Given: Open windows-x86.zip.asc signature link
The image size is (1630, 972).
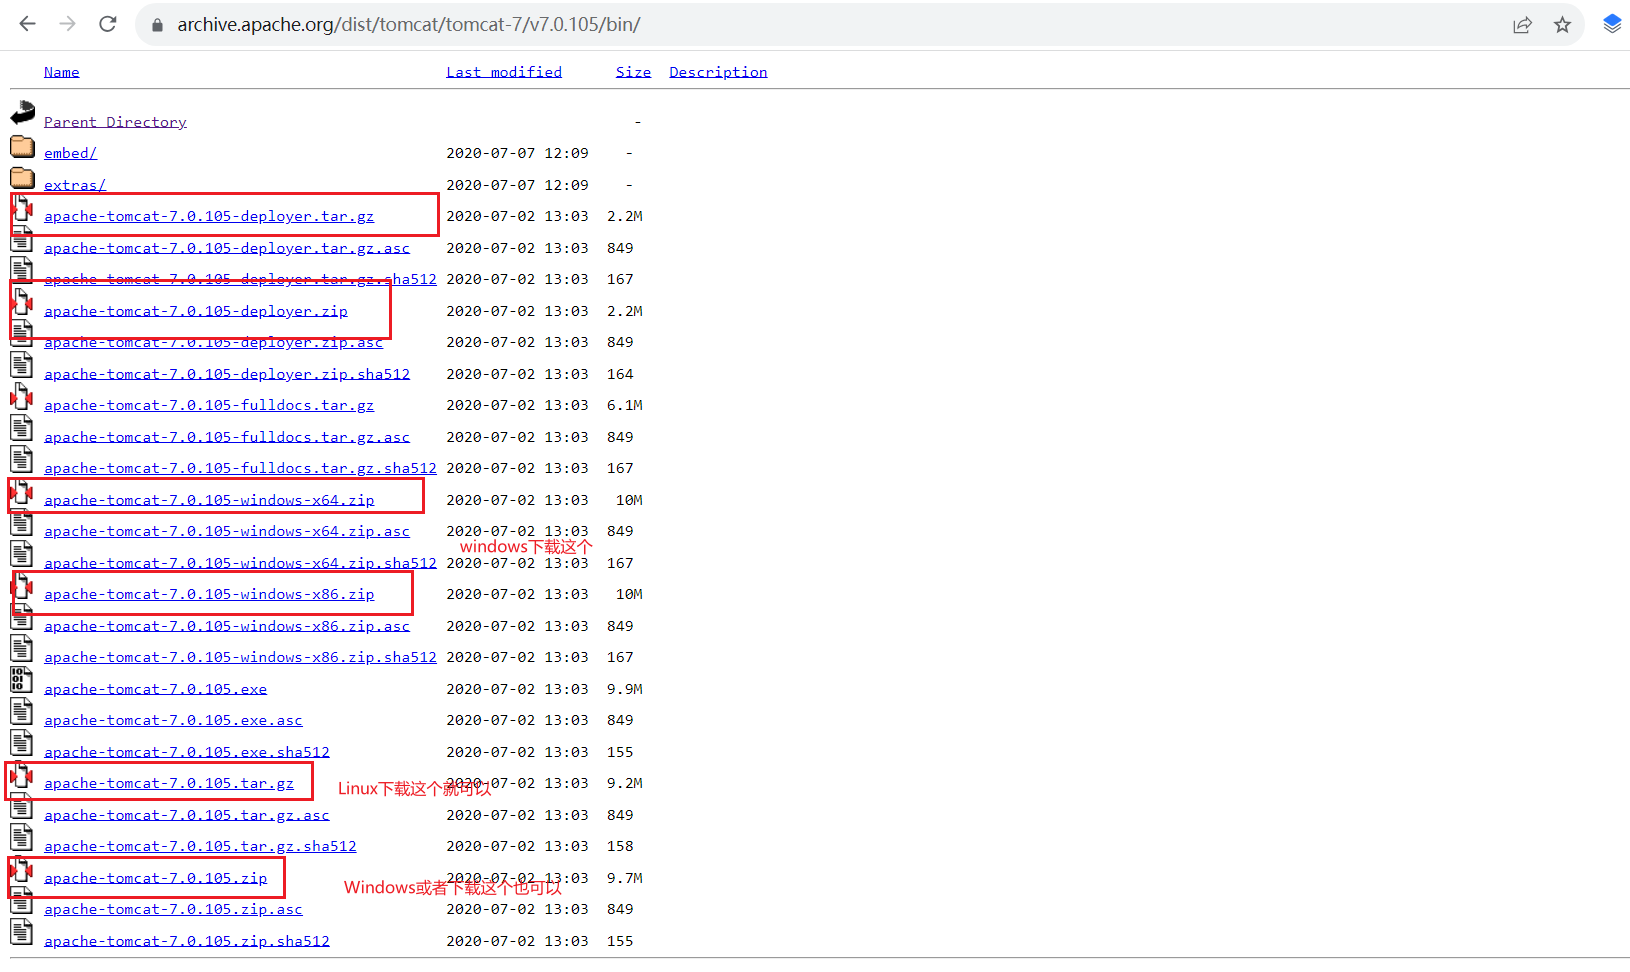Looking at the screenshot, I should pos(227,626).
